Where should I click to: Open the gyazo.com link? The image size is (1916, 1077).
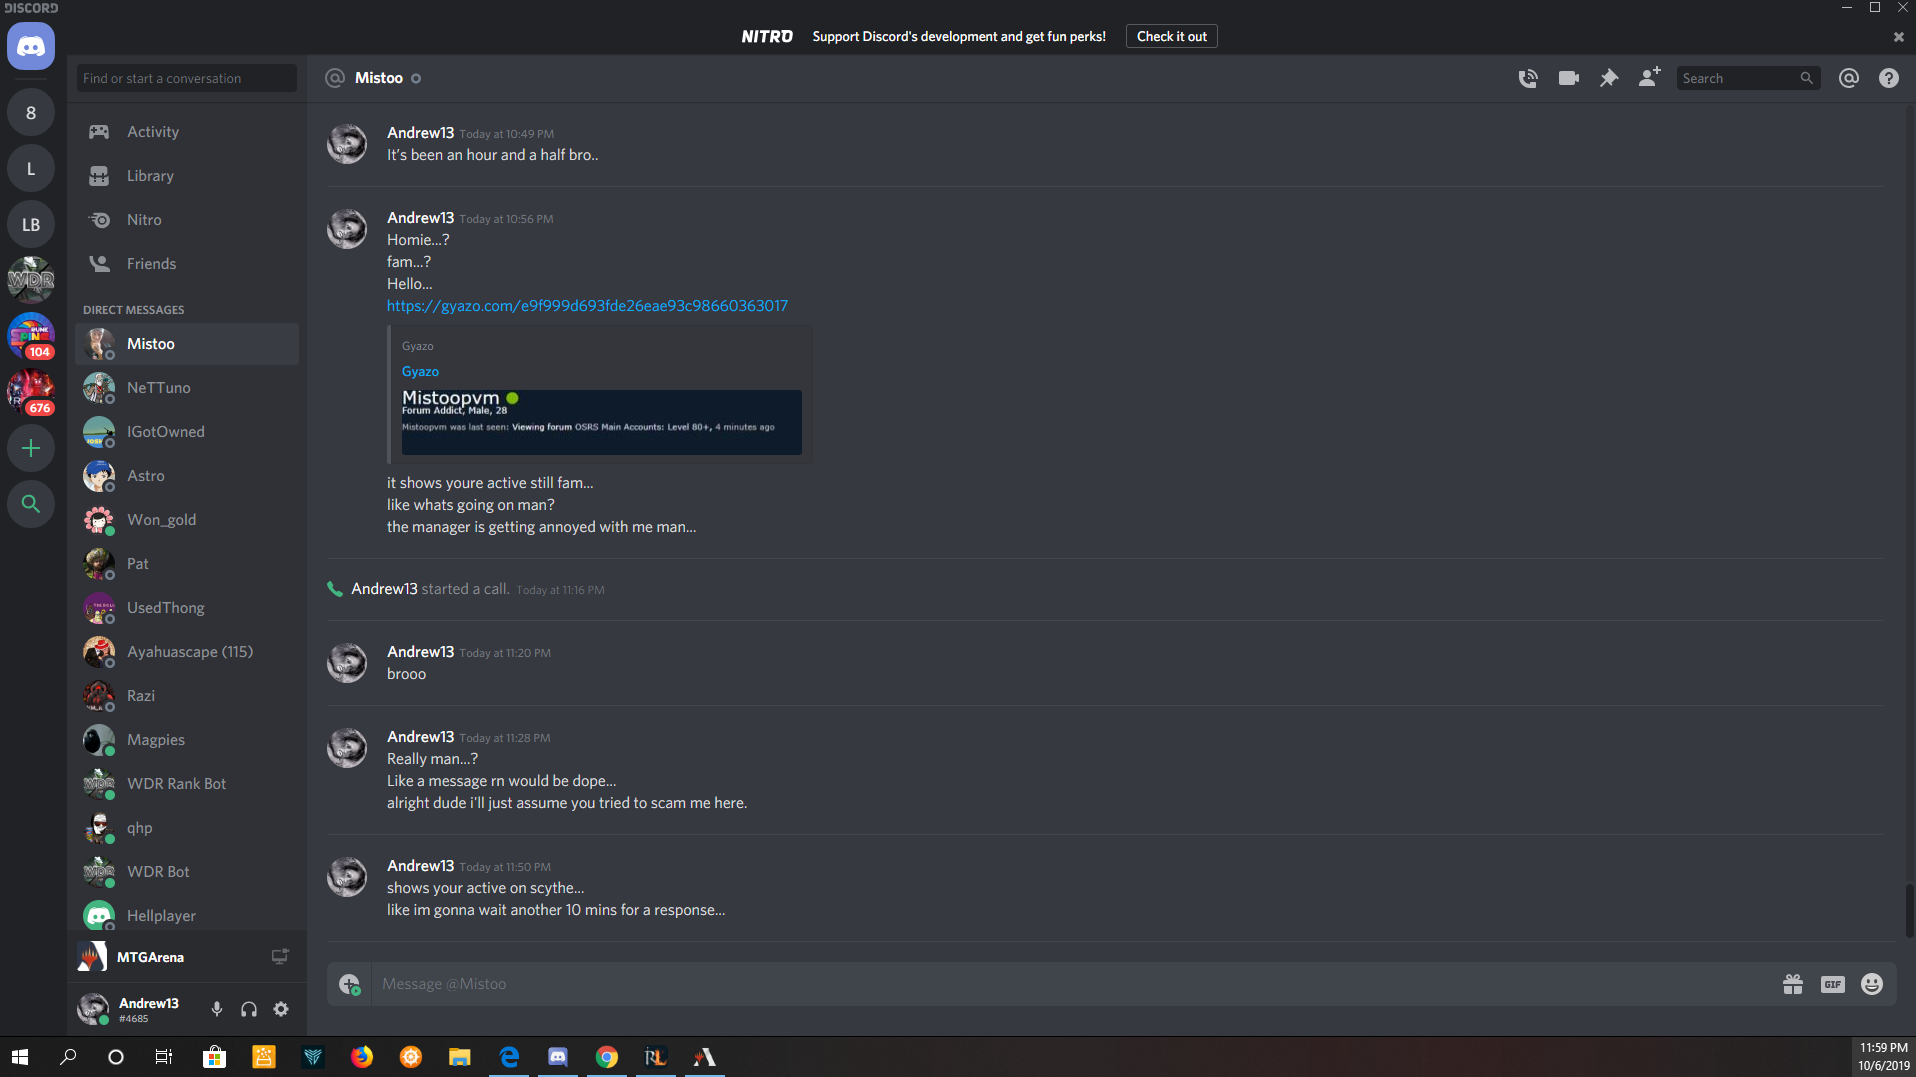[587, 306]
